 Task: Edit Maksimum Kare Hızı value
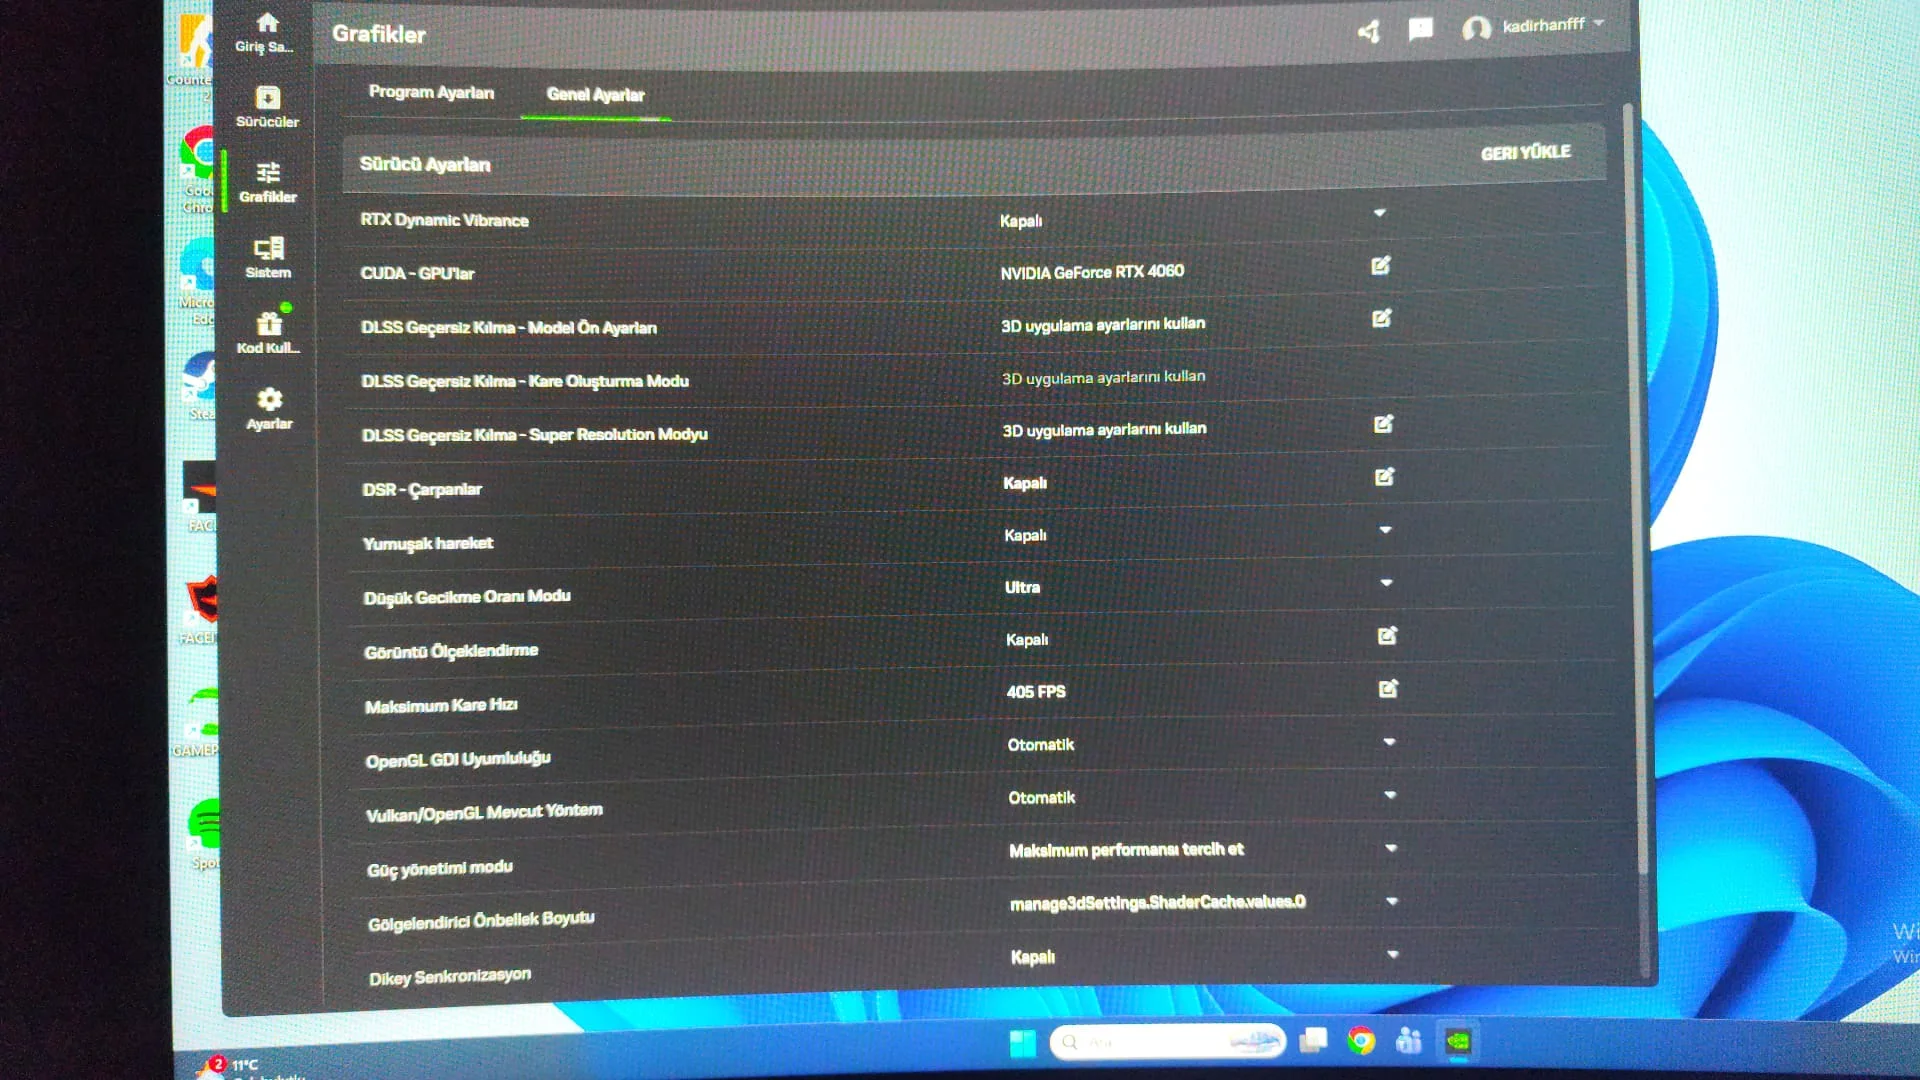1388,688
